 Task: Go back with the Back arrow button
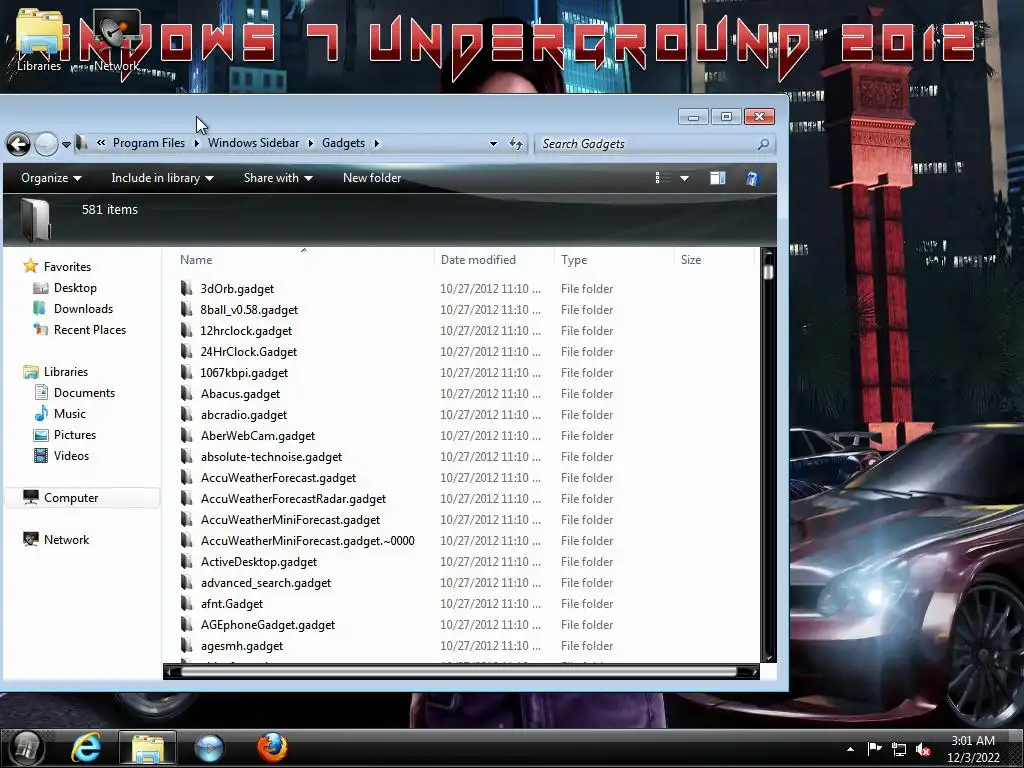(19, 144)
